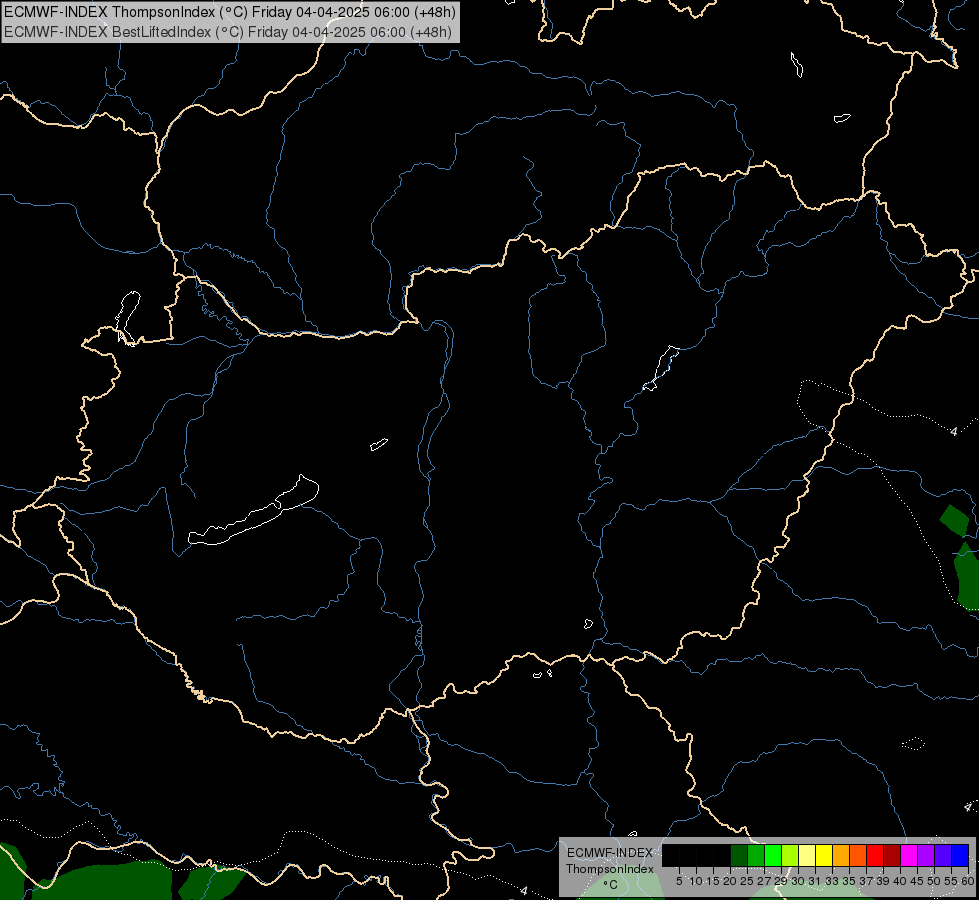This screenshot has width=979, height=900.
Task: Select the indigo 50–55 legend swatch
Action: pos(943,855)
